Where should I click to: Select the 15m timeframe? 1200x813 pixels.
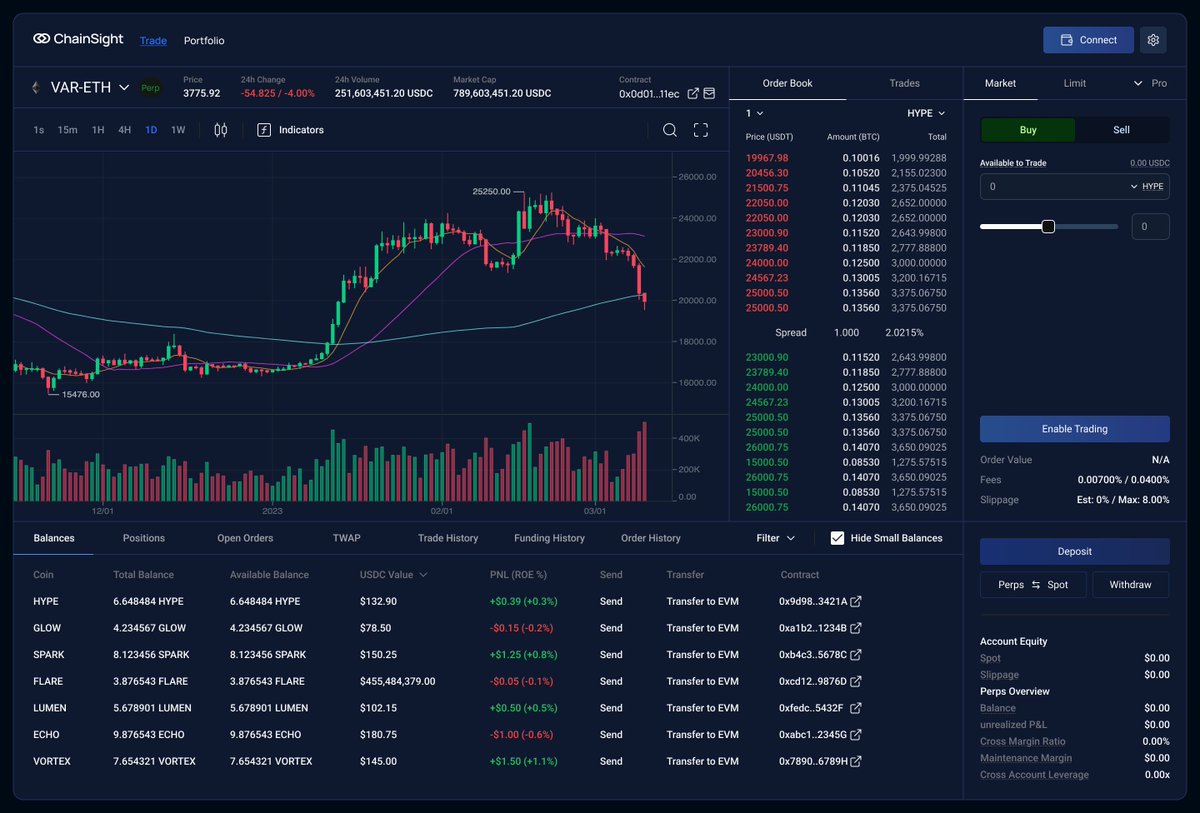click(x=67, y=130)
